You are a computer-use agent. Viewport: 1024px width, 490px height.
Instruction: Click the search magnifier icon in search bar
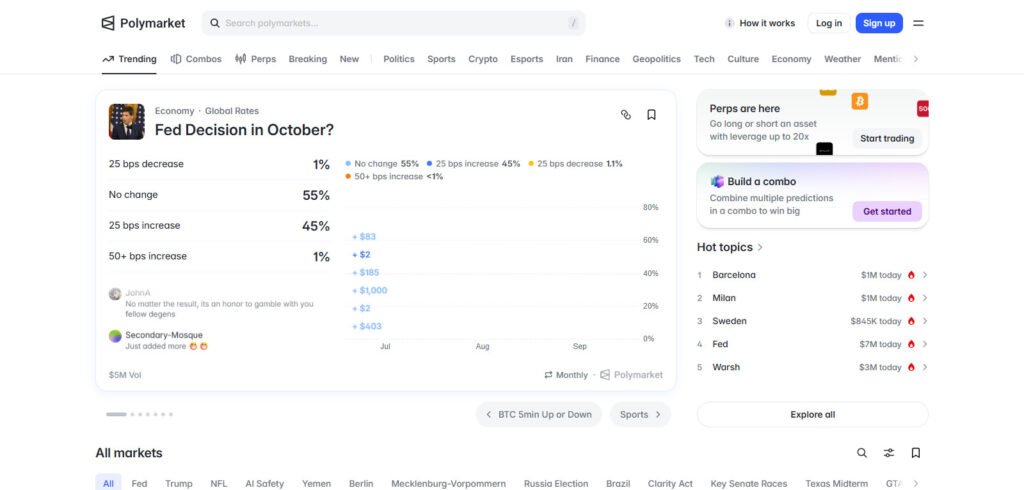point(215,23)
